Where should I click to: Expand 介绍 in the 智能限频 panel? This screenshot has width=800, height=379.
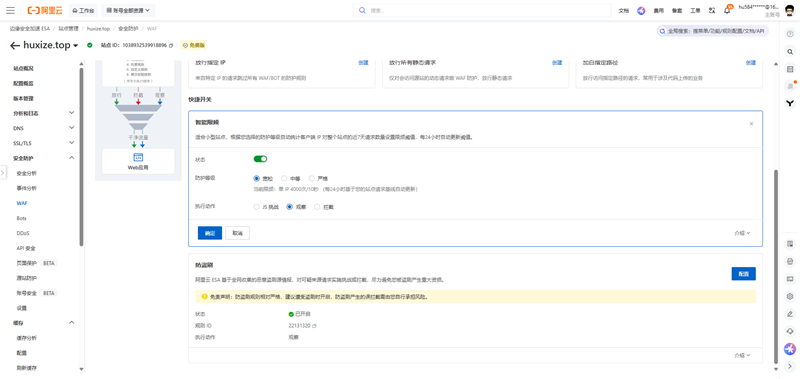pyautogui.click(x=742, y=233)
